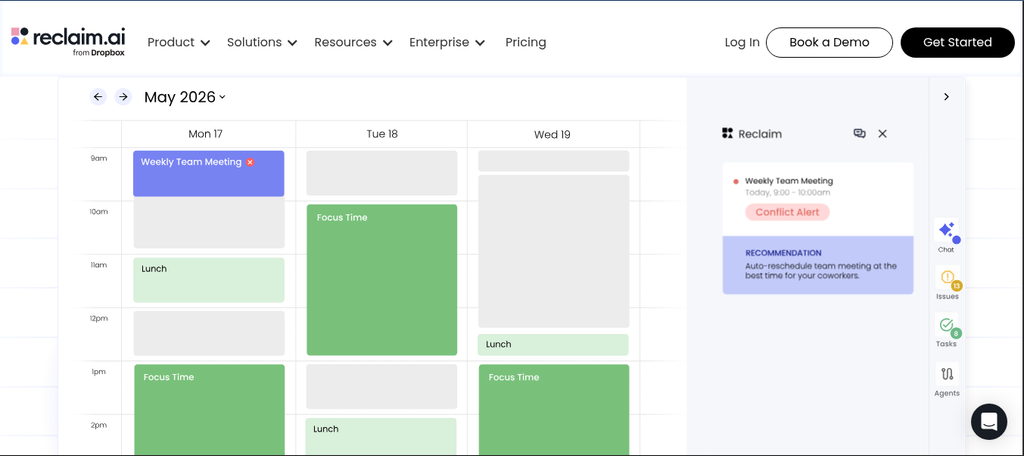Viewport: 1024px width, 456px height.
Task: Open the chat bubbles icon in Reclaim panel
Action: click(x=859, y=133)
